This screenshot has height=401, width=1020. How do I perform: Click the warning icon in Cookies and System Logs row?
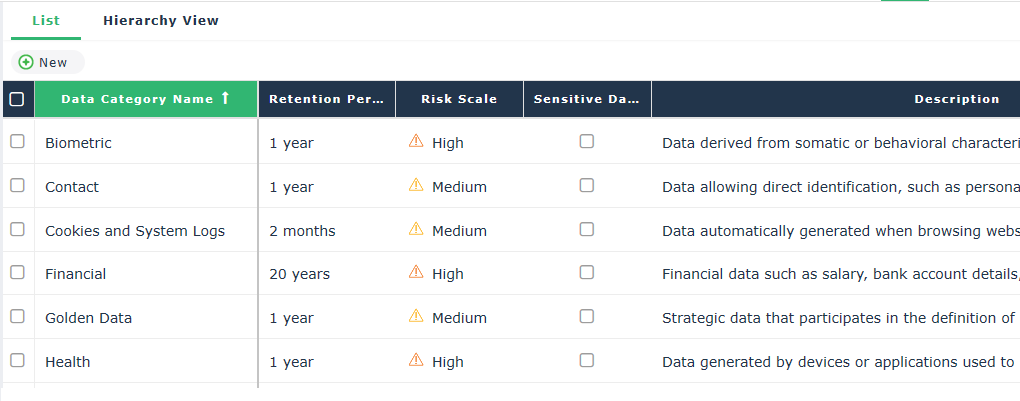[x=416, y=230]
